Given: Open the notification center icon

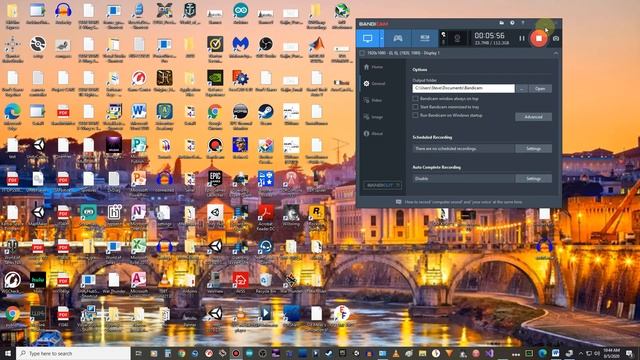Looking at the screenshot, I should click(630, 353).
